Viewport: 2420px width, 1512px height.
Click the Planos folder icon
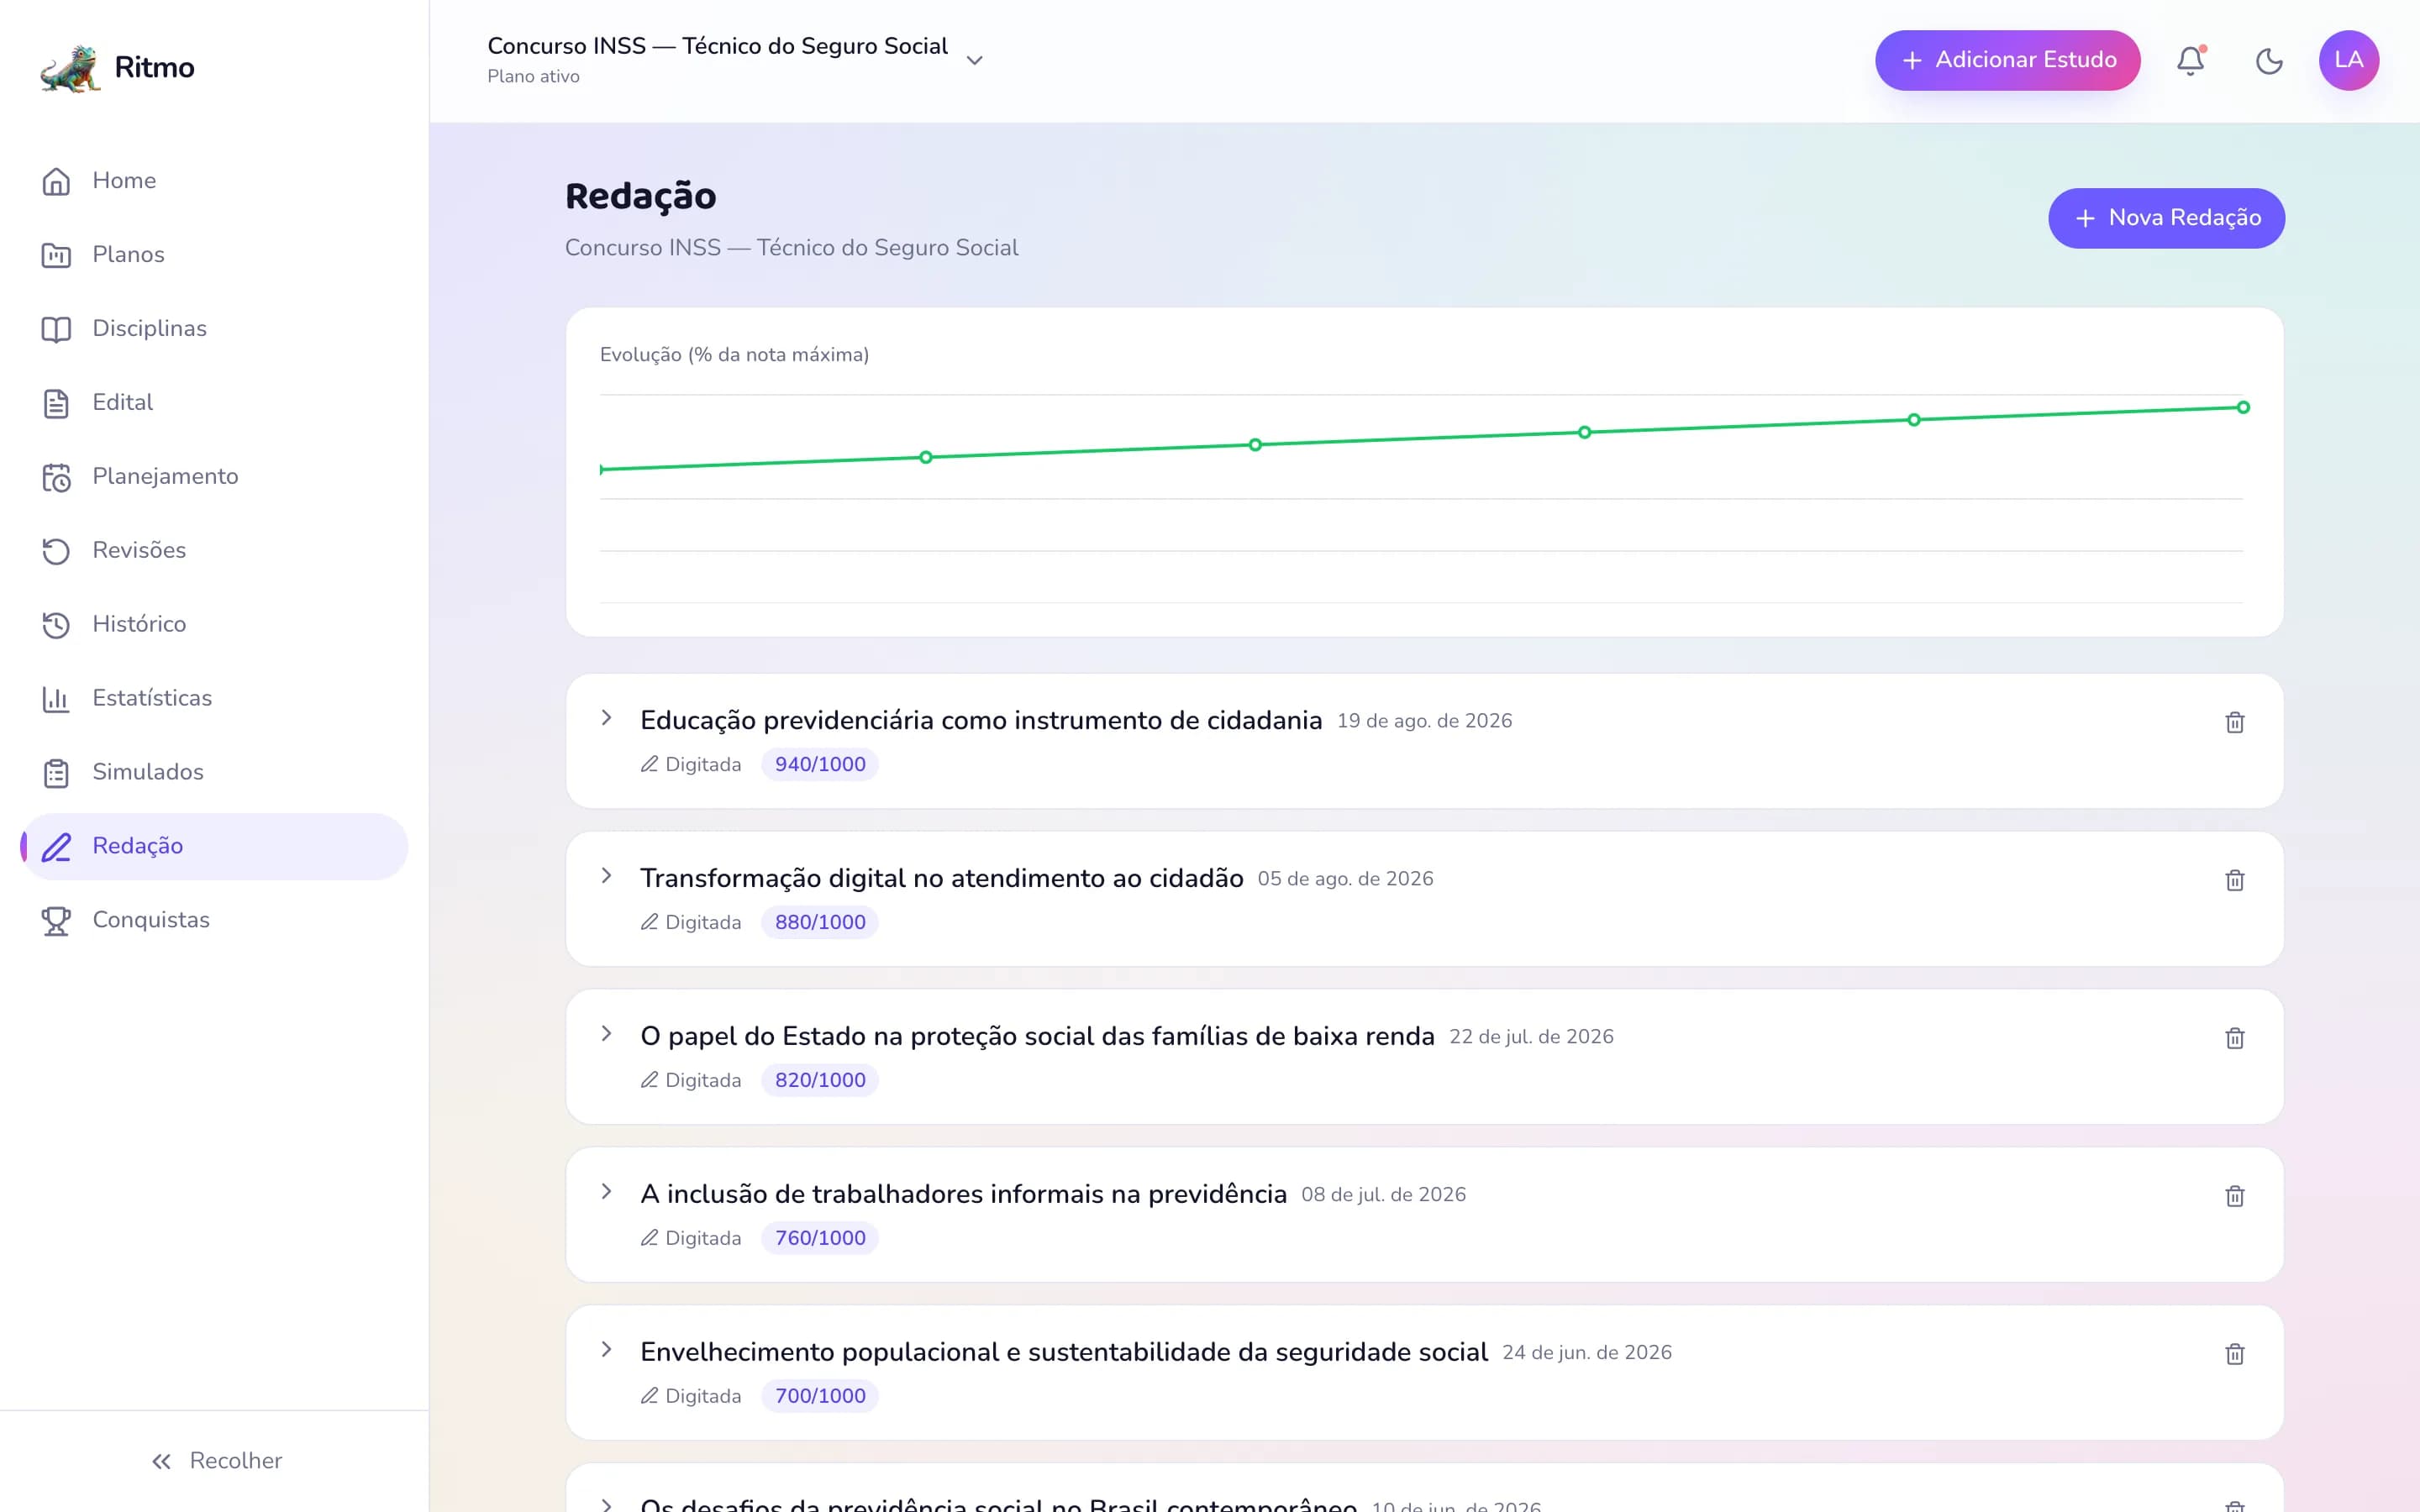coord(56,255)
